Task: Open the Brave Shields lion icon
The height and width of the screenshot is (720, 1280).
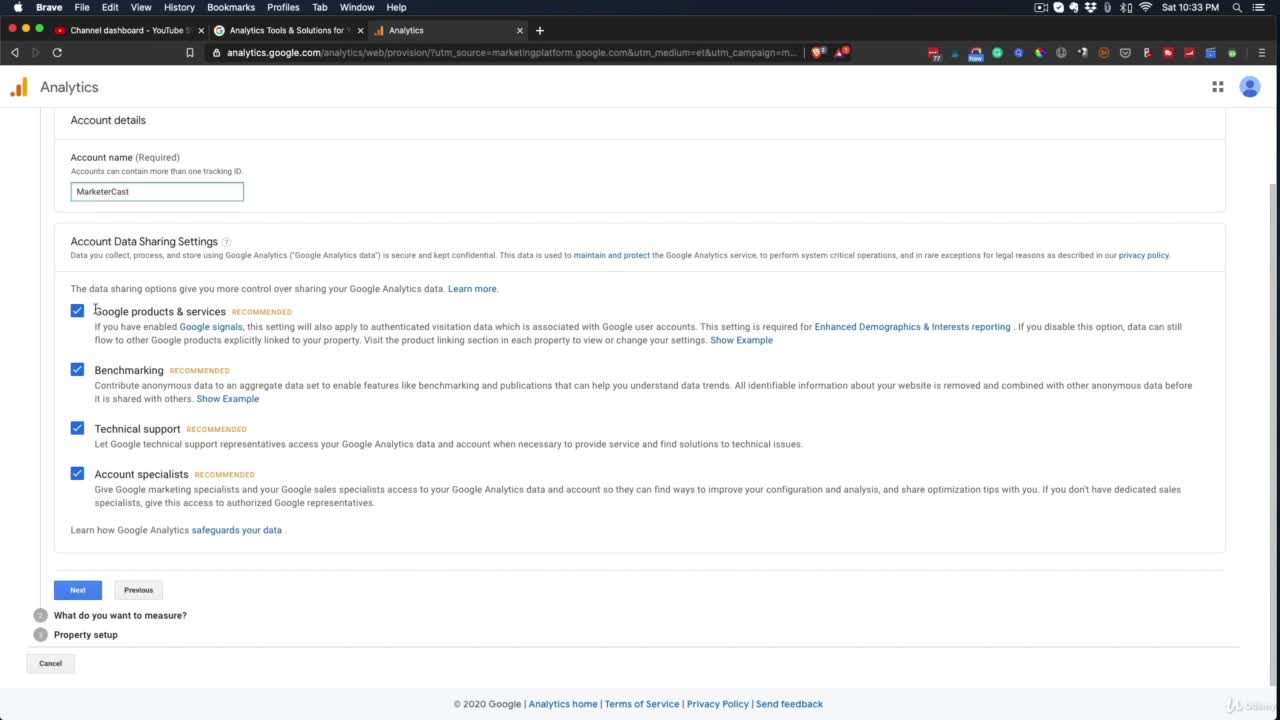Action: tap(818, 52)
